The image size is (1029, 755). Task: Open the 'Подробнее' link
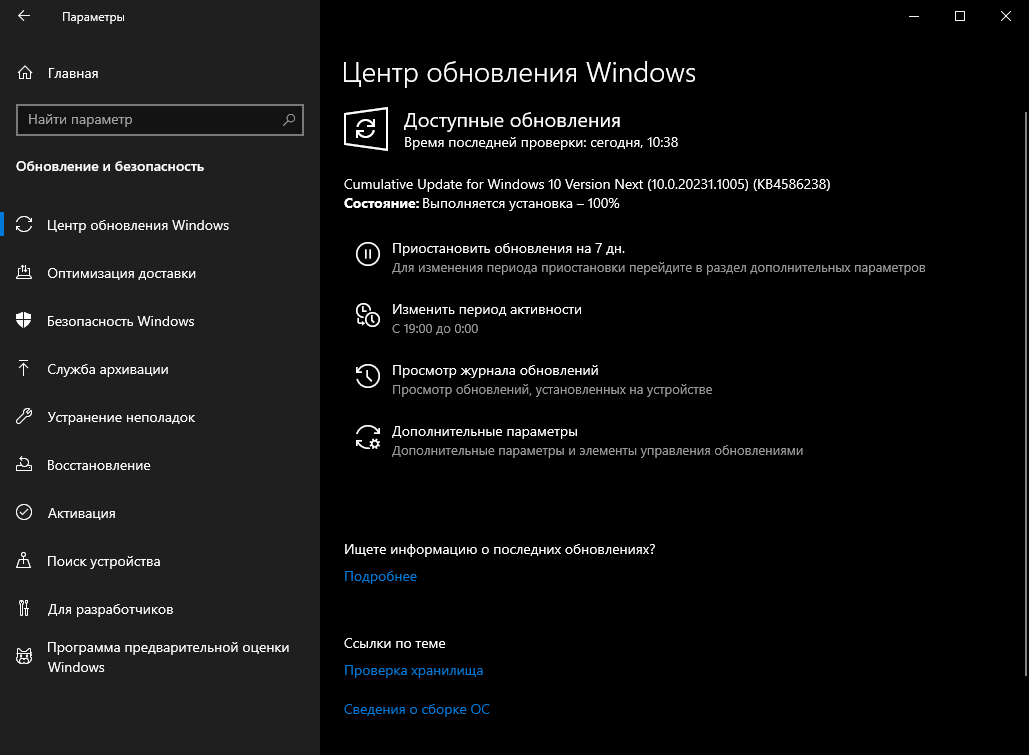tap(380, 576)
